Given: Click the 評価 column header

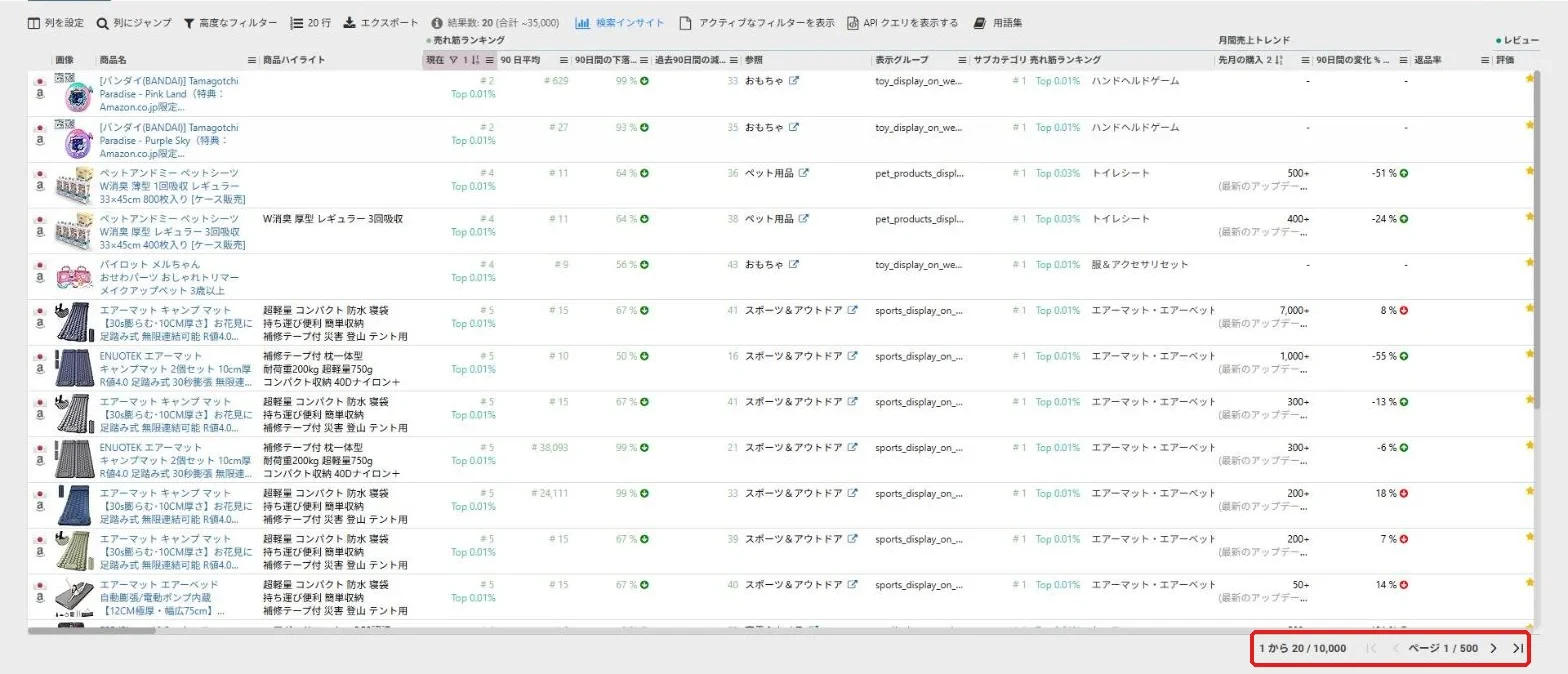Looking at the screenshot, I should click(x=1505, y=60).
